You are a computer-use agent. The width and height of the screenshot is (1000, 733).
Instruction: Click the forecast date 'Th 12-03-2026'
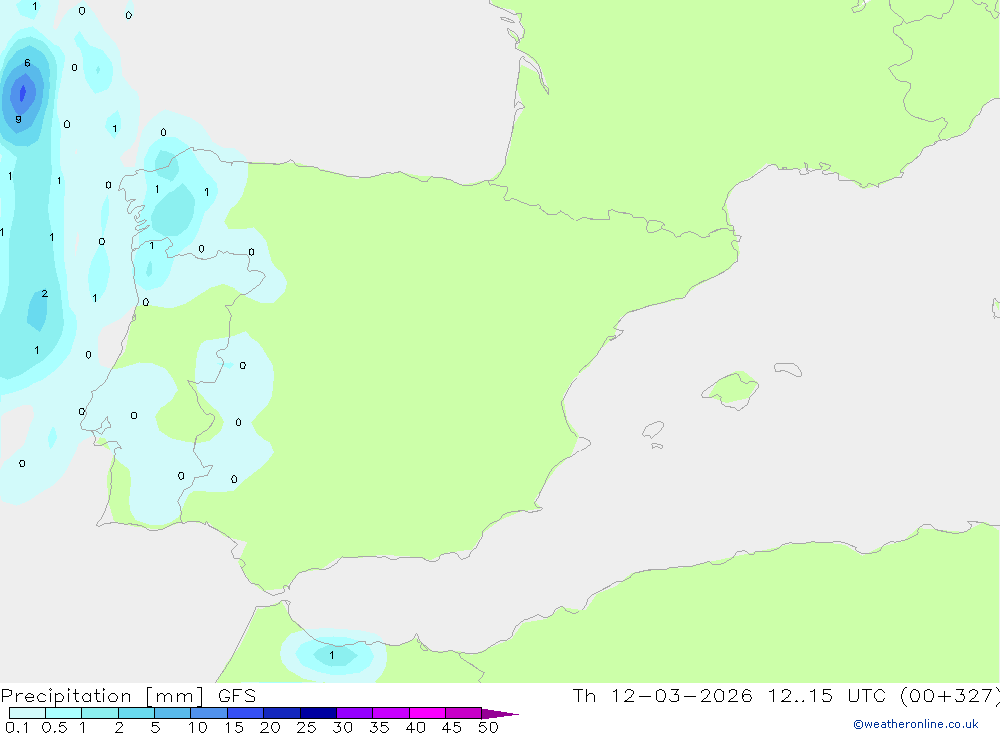tap(662, 695)
